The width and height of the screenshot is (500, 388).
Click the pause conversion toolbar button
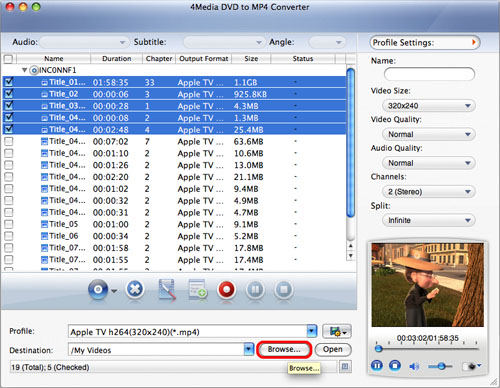point(255,289)
